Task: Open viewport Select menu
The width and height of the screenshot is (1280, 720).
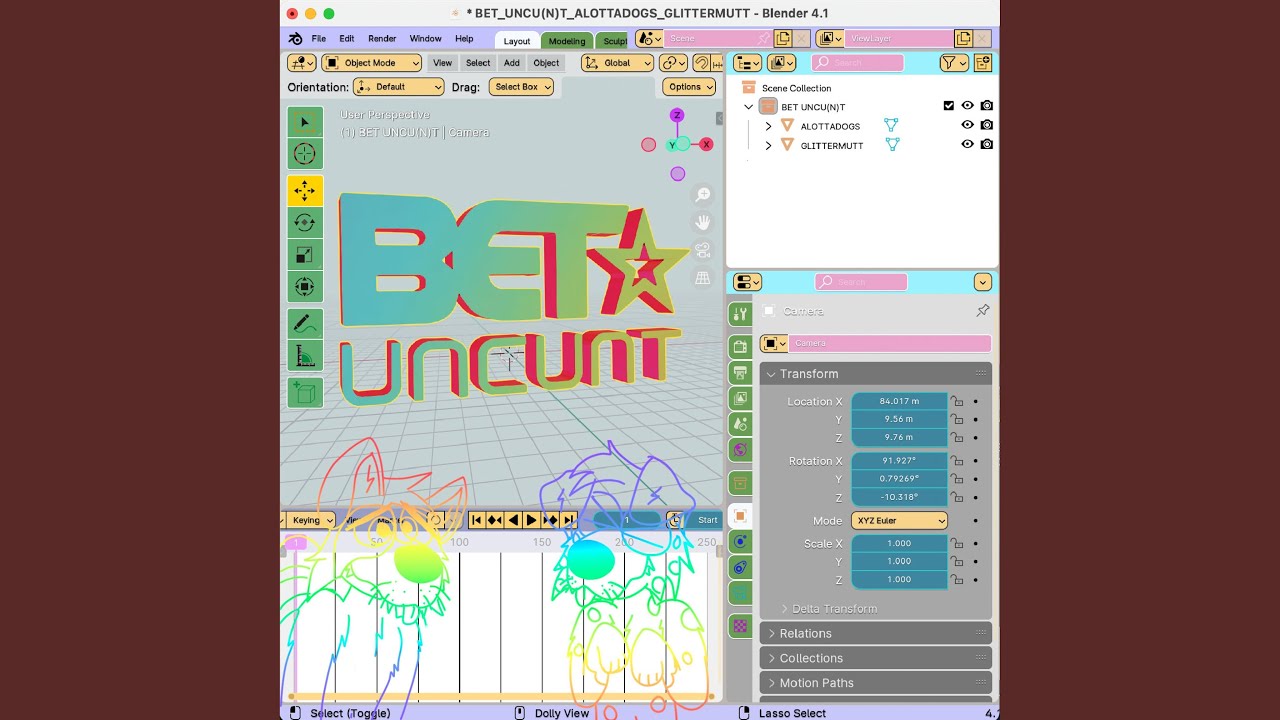Action: [x=478, y=63]
